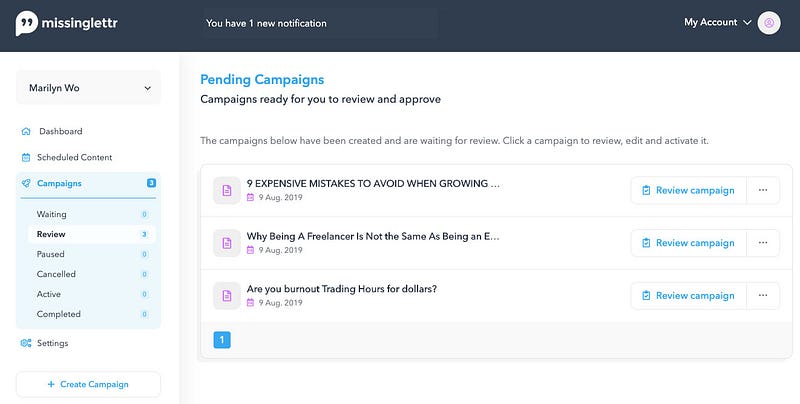This screenshot has width=800, height=404.
Task: Expand the Marilyn Wo workspace dropdown
Action: 89,88
